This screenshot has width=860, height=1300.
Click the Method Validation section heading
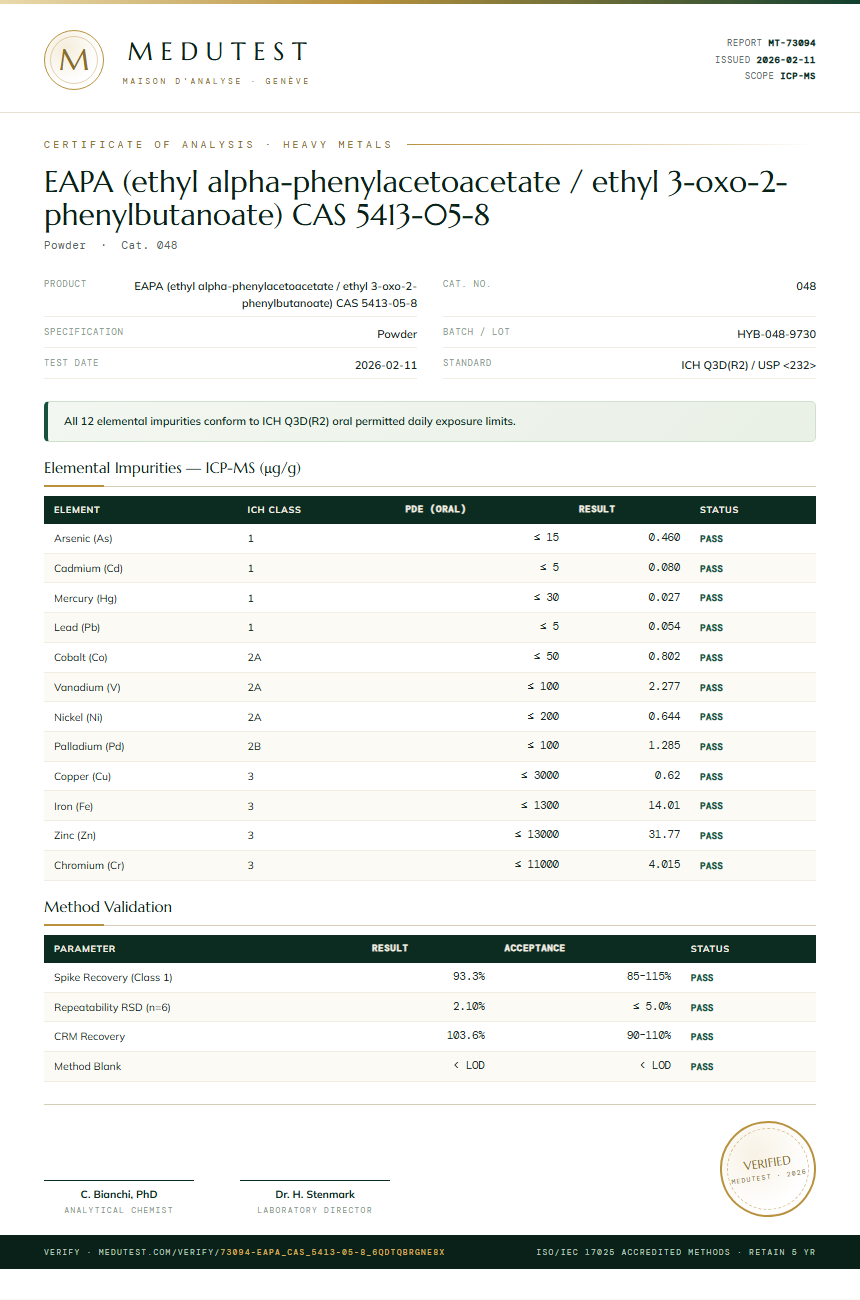(108, 907)
